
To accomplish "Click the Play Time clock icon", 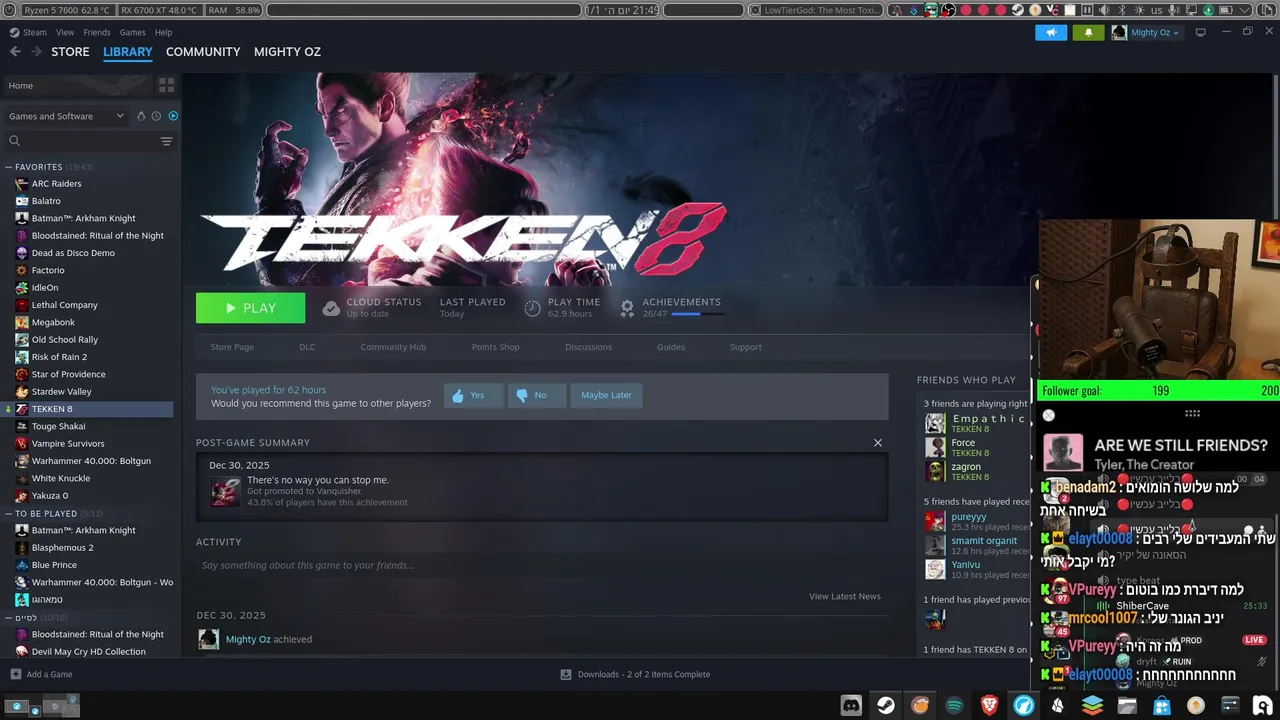I will point(533,308).
